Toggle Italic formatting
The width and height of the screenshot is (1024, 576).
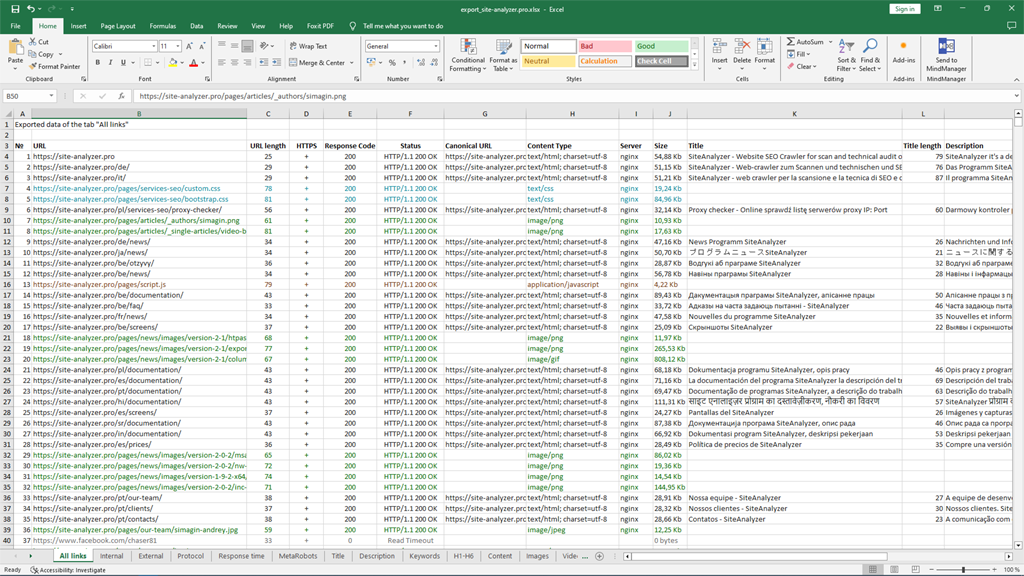point(110,63)
